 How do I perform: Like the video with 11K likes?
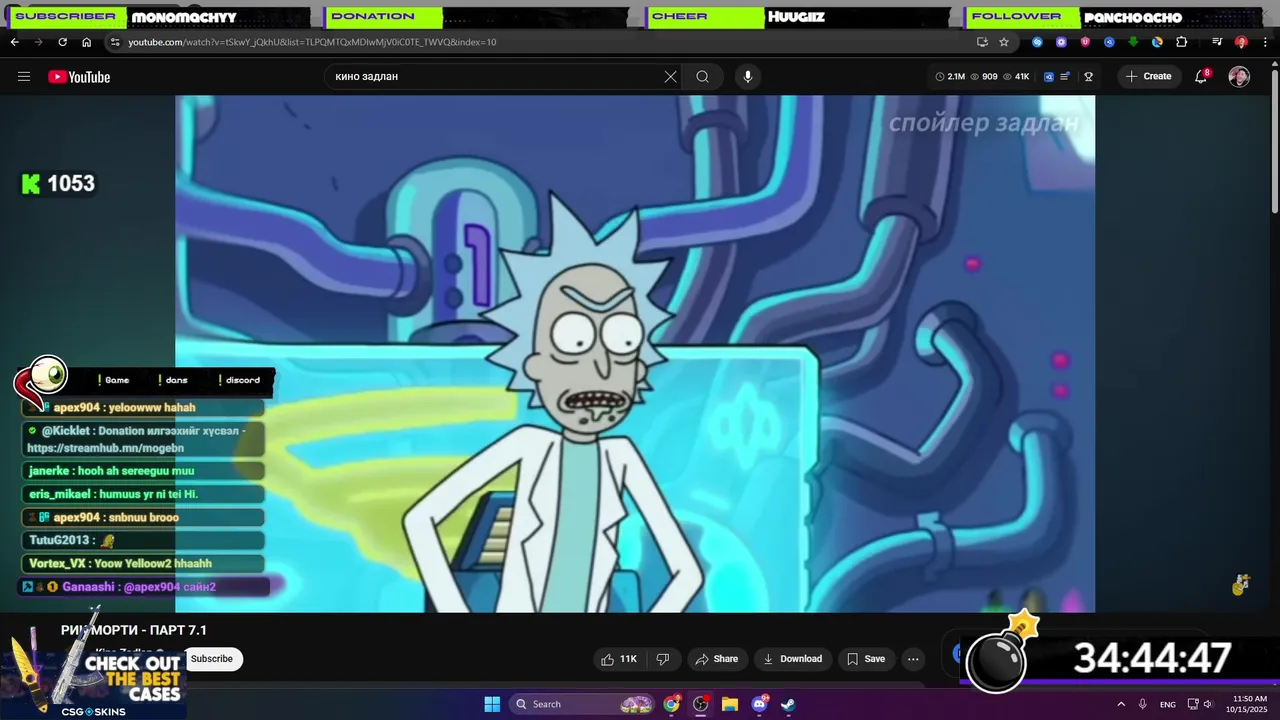[x=619, y=659]
